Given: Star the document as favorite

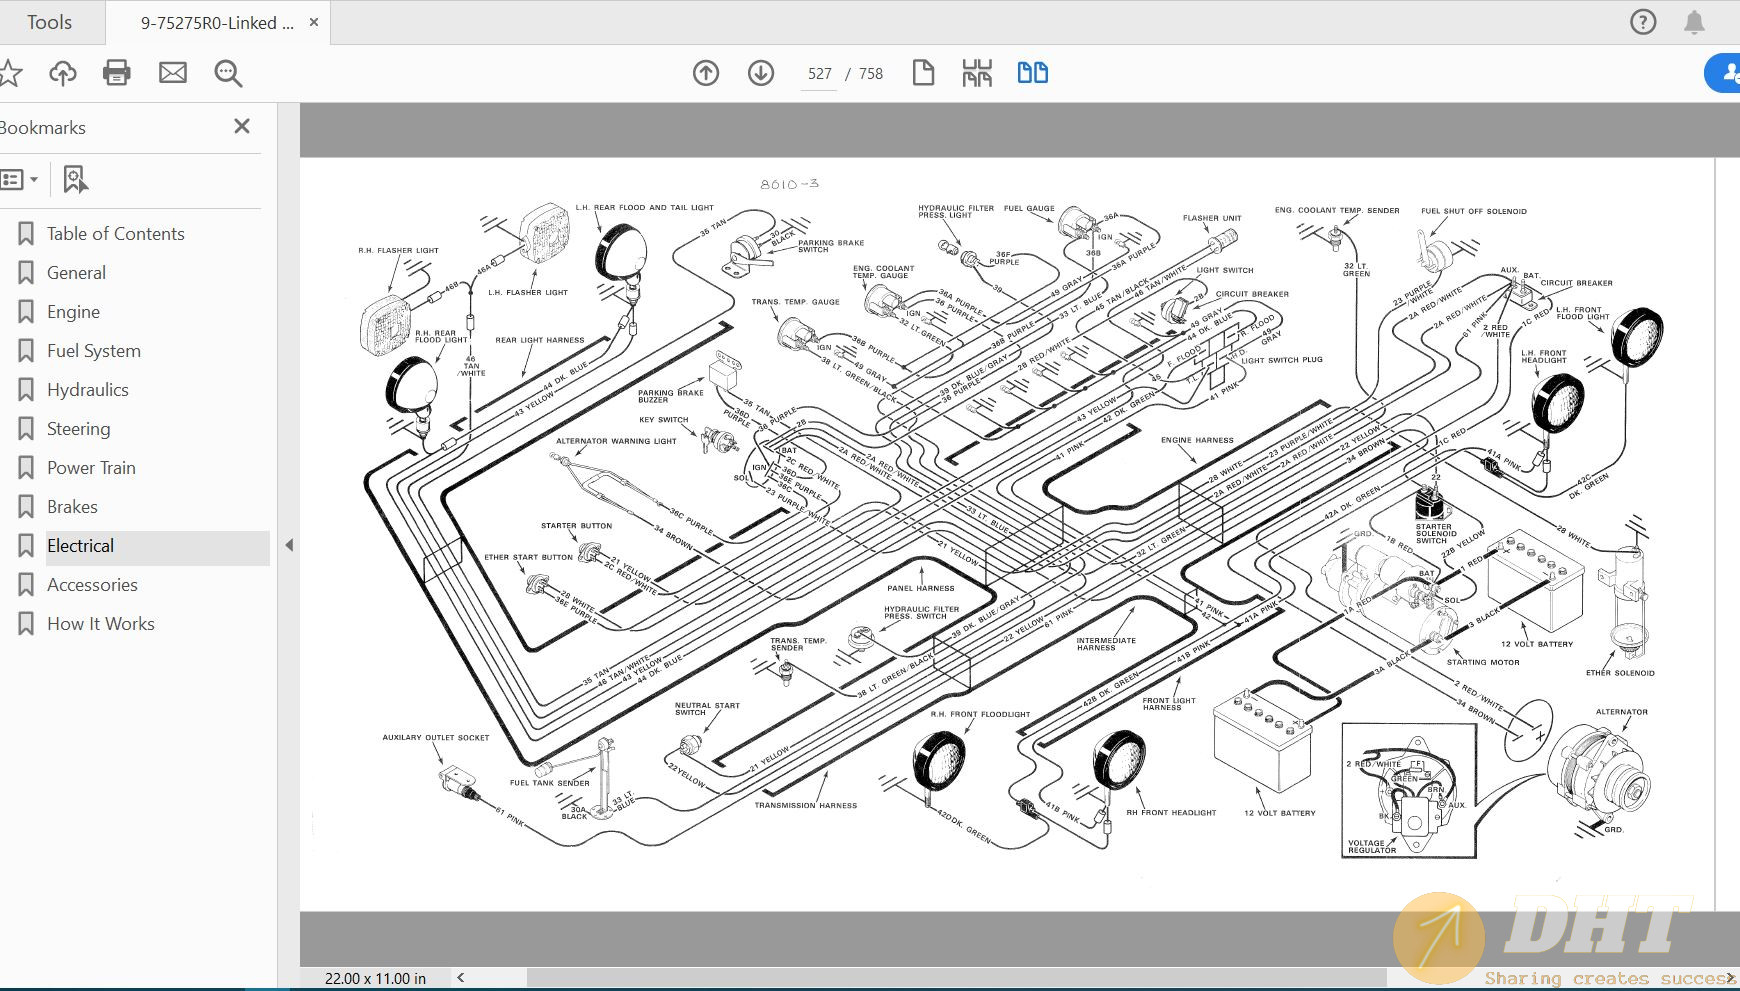Looking at the screenshot, I should [x=11, y=72].
